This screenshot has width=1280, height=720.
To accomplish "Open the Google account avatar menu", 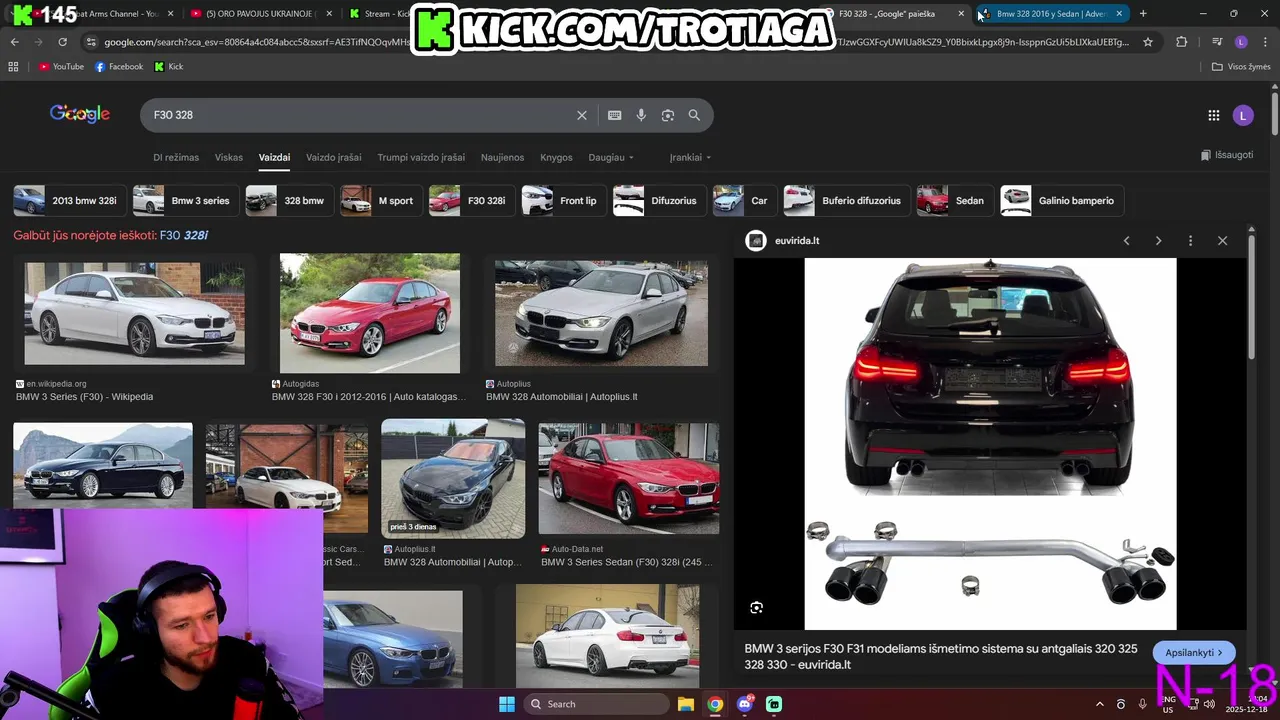I will (1243, 115).
